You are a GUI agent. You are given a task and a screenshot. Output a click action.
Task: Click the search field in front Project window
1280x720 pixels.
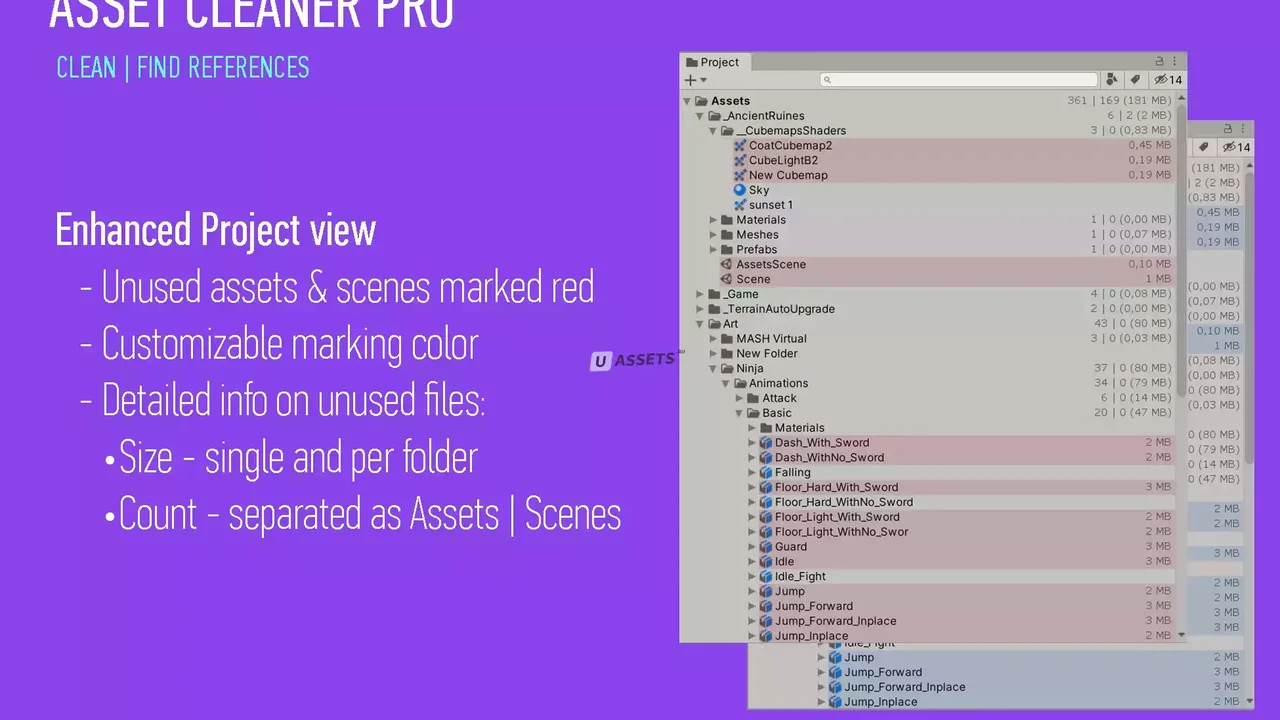click(959, 80)
